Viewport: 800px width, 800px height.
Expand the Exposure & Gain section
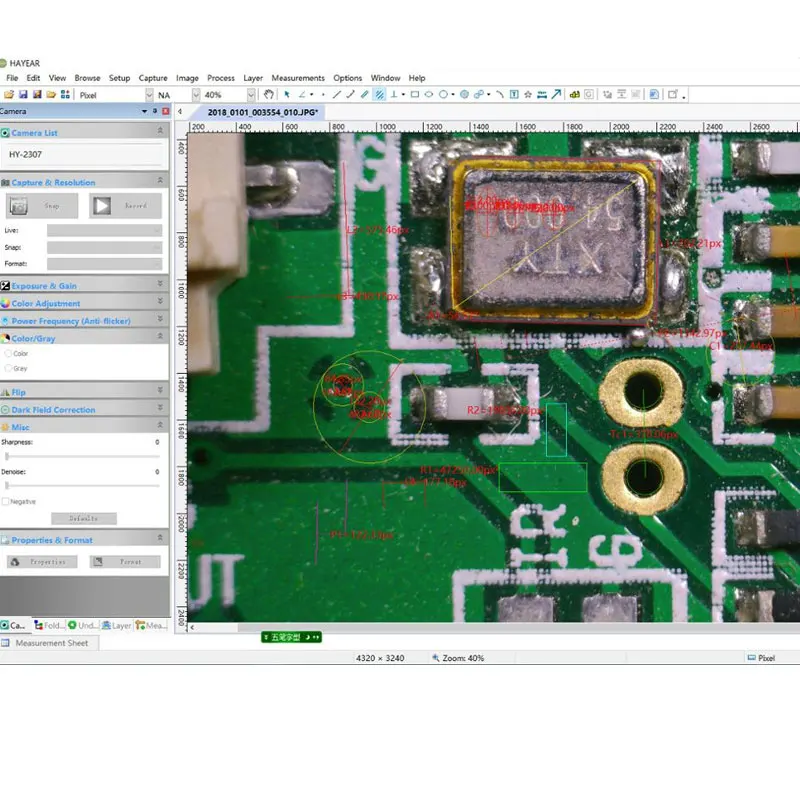click(160, 285)
